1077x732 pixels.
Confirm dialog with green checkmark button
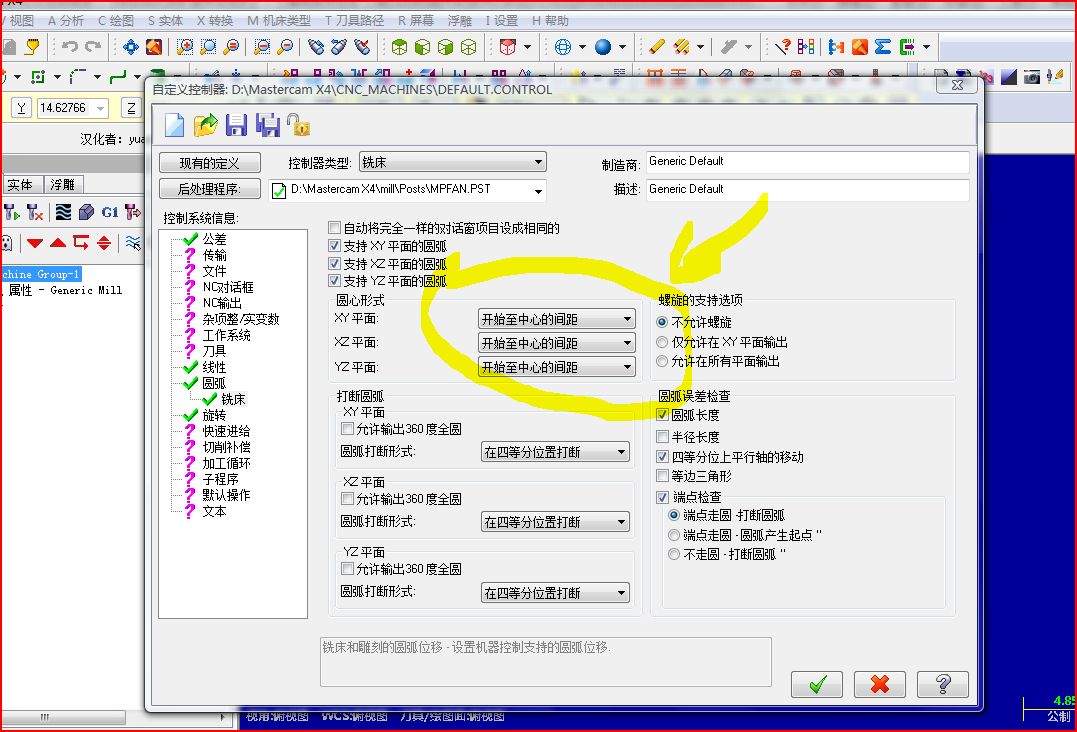[816, 684]
